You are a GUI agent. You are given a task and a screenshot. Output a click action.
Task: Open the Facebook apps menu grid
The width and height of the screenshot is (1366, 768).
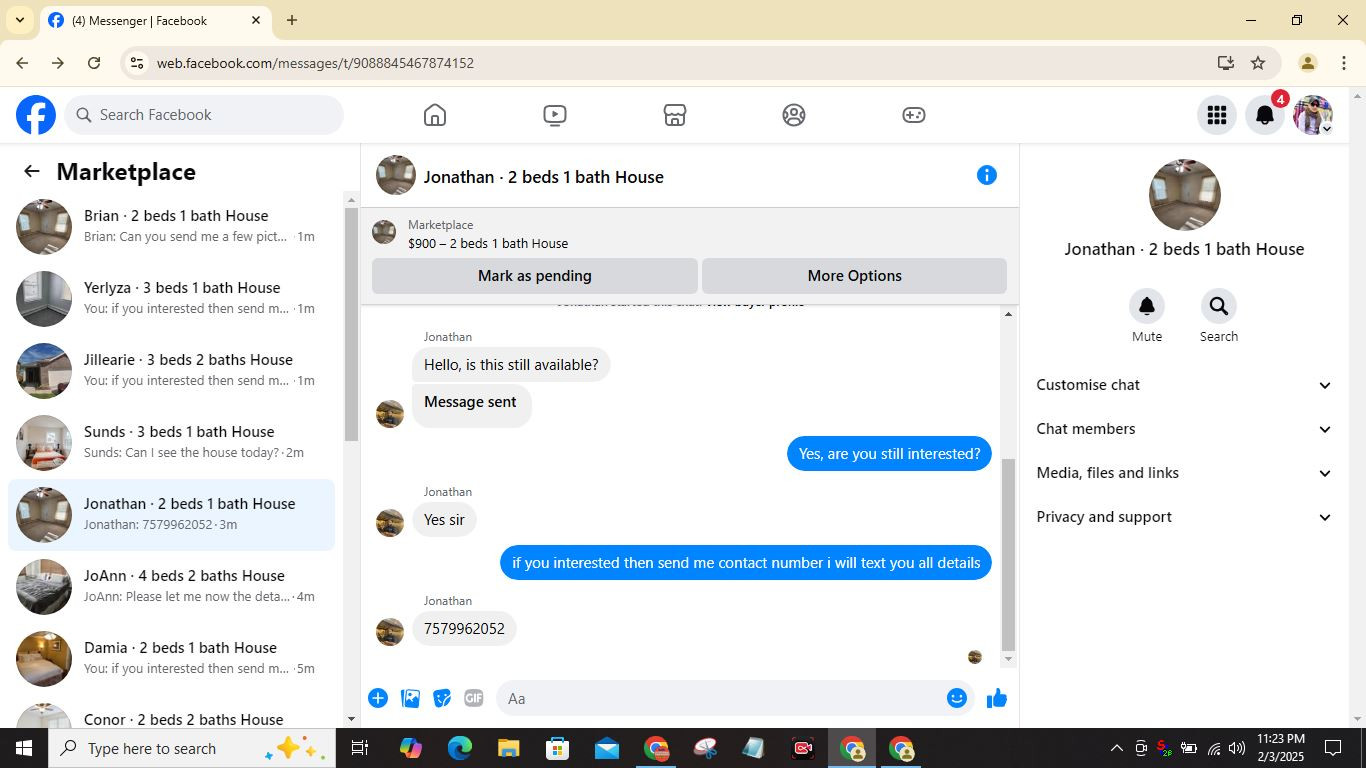1217,115
